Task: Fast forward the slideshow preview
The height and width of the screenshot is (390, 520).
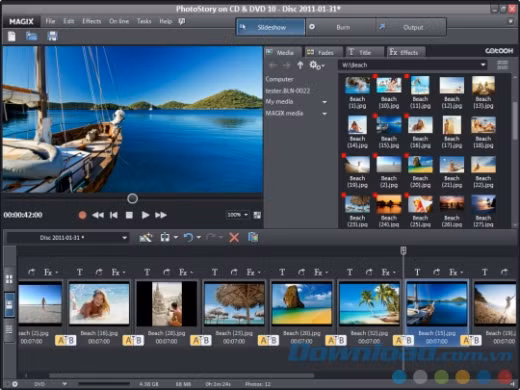Action: (x=161, y=215)
